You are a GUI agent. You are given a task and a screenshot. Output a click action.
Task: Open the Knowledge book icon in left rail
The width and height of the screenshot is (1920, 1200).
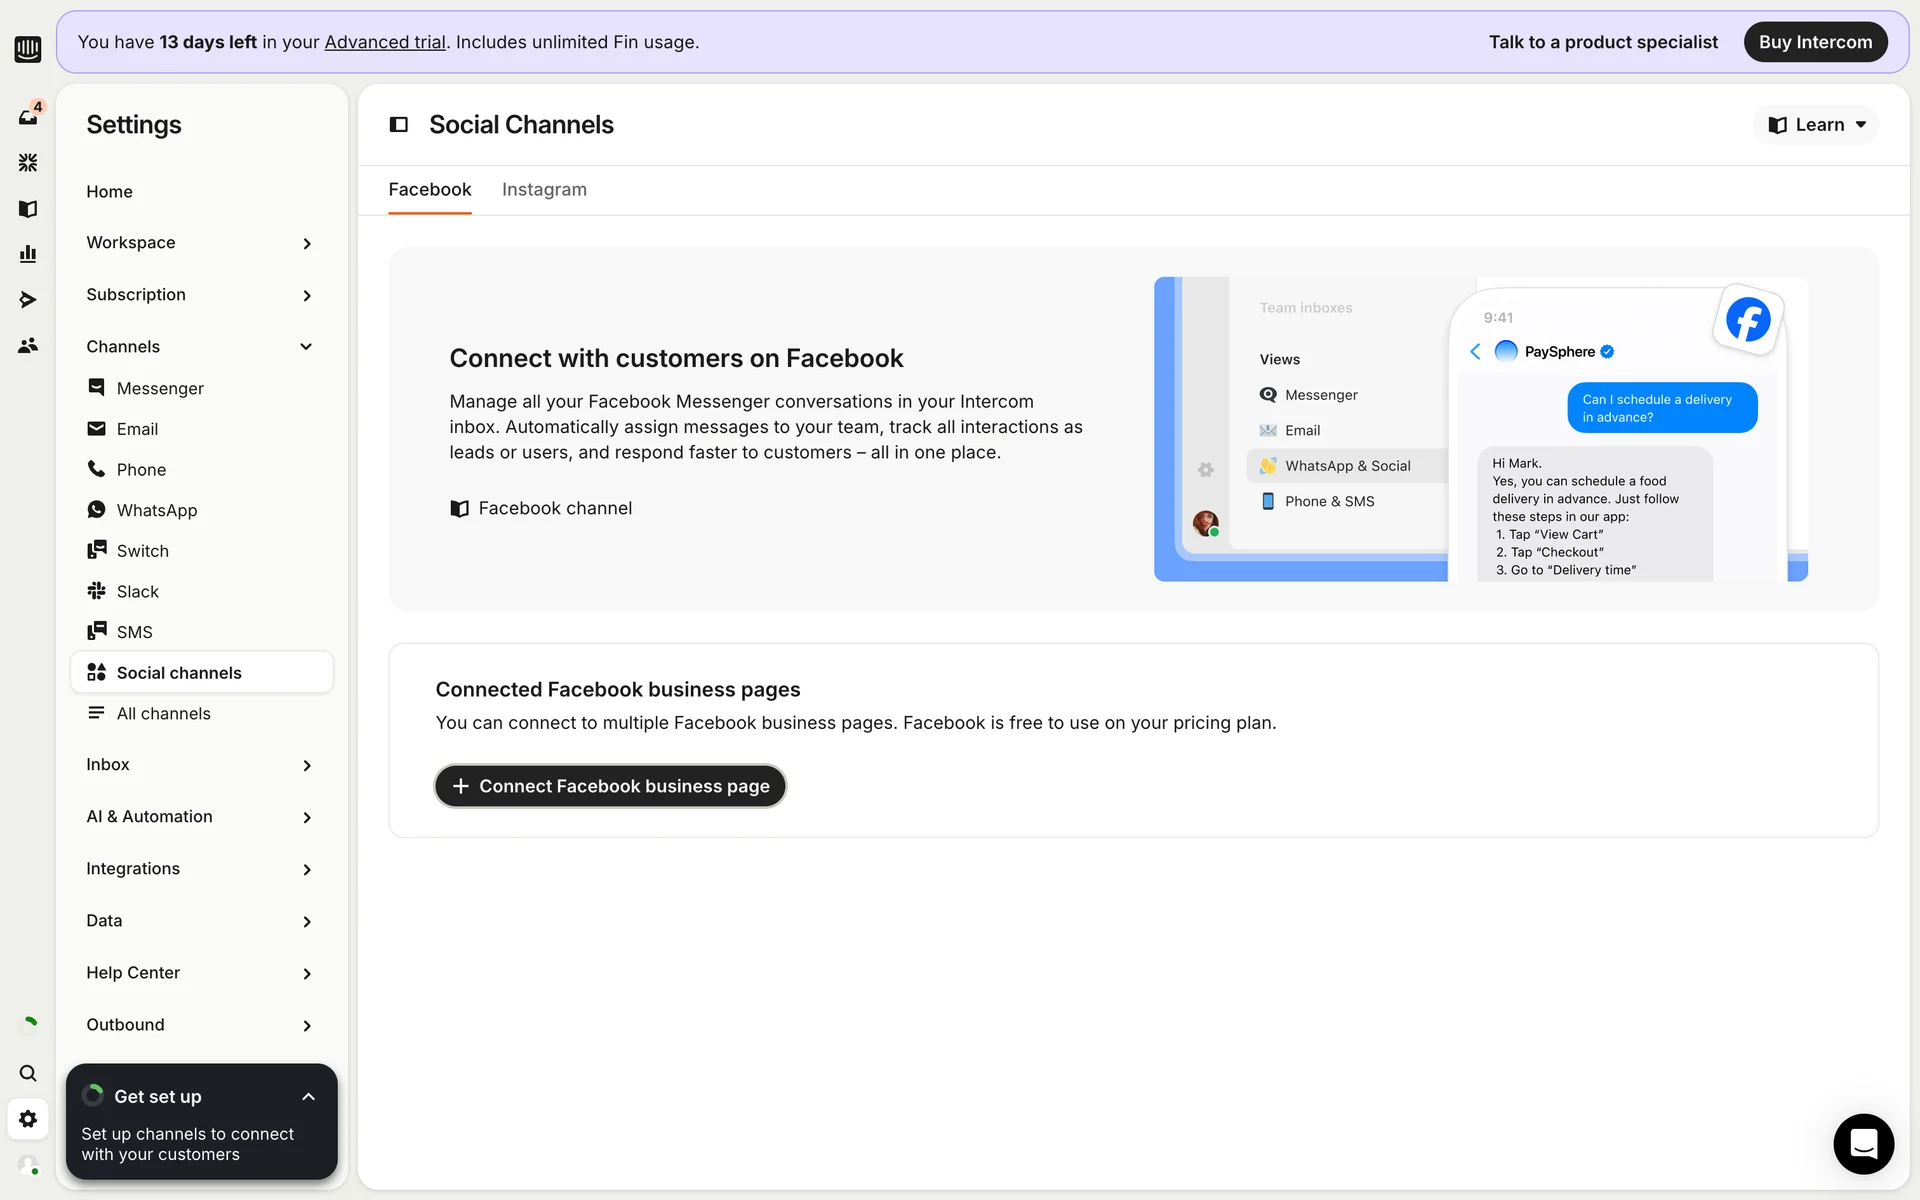tap(28, 208)
